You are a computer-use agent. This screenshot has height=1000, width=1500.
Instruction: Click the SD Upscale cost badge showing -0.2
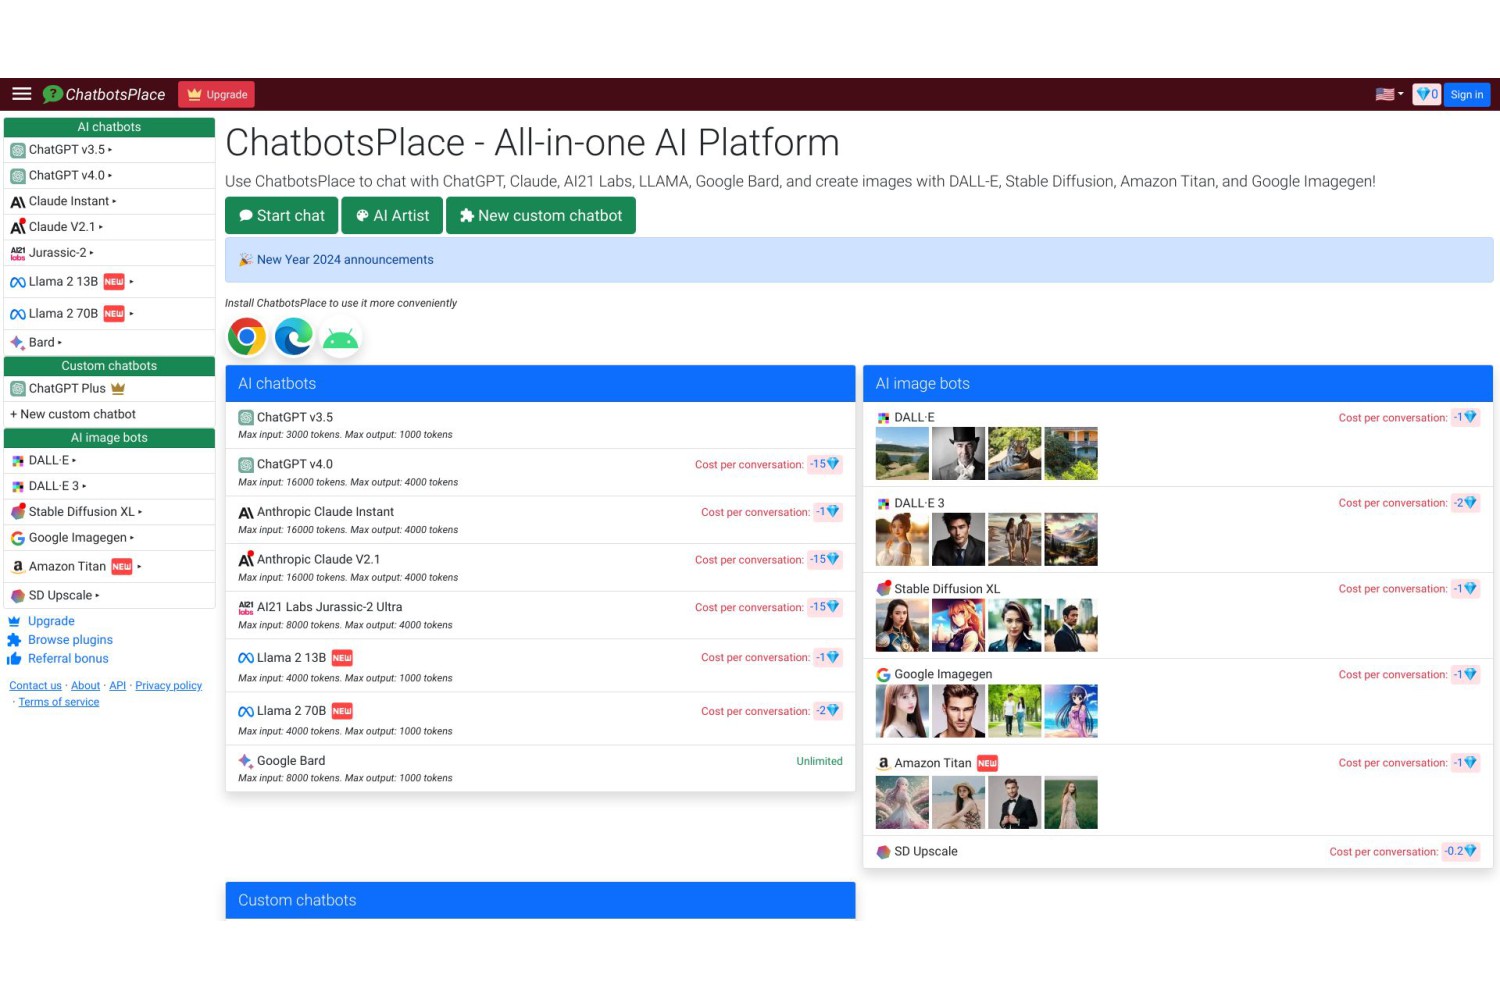pos(1460,852)
